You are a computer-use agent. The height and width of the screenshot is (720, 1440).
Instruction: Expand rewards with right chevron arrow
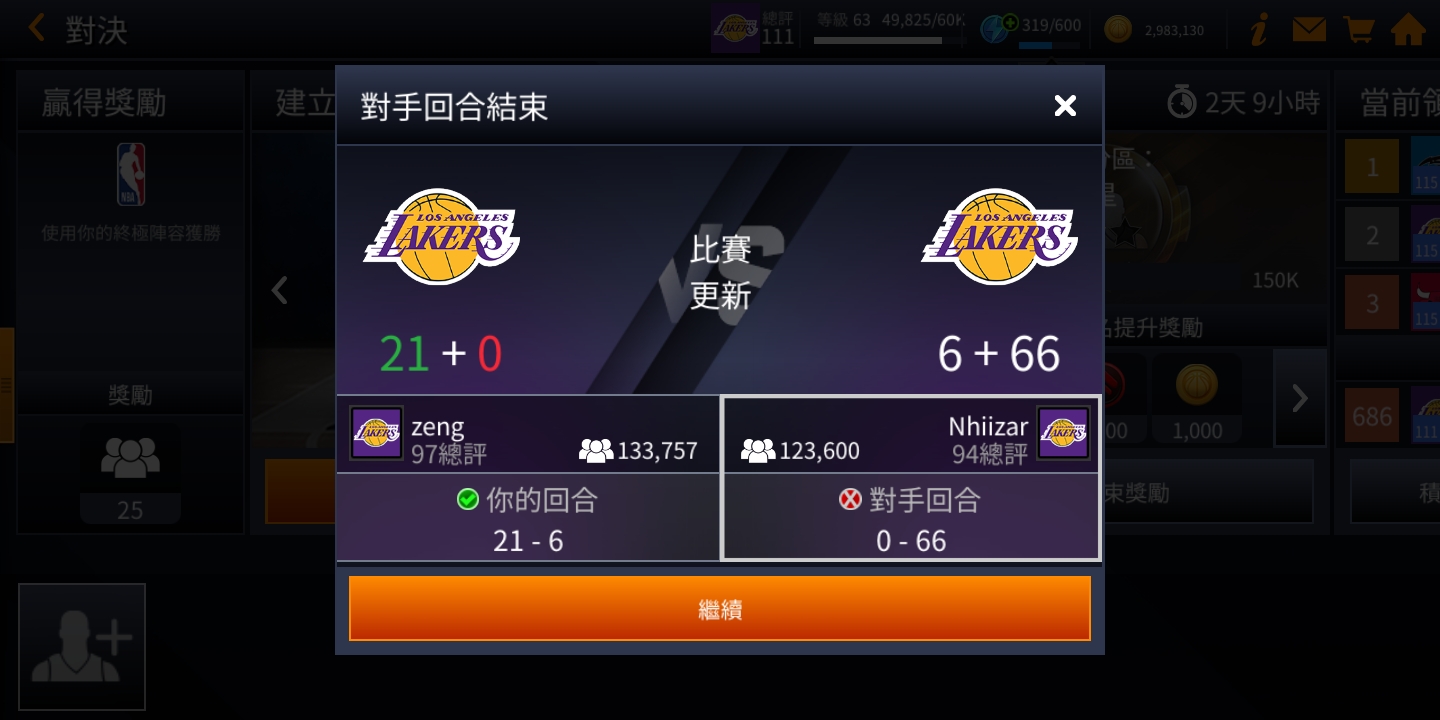pos(1300,398)
